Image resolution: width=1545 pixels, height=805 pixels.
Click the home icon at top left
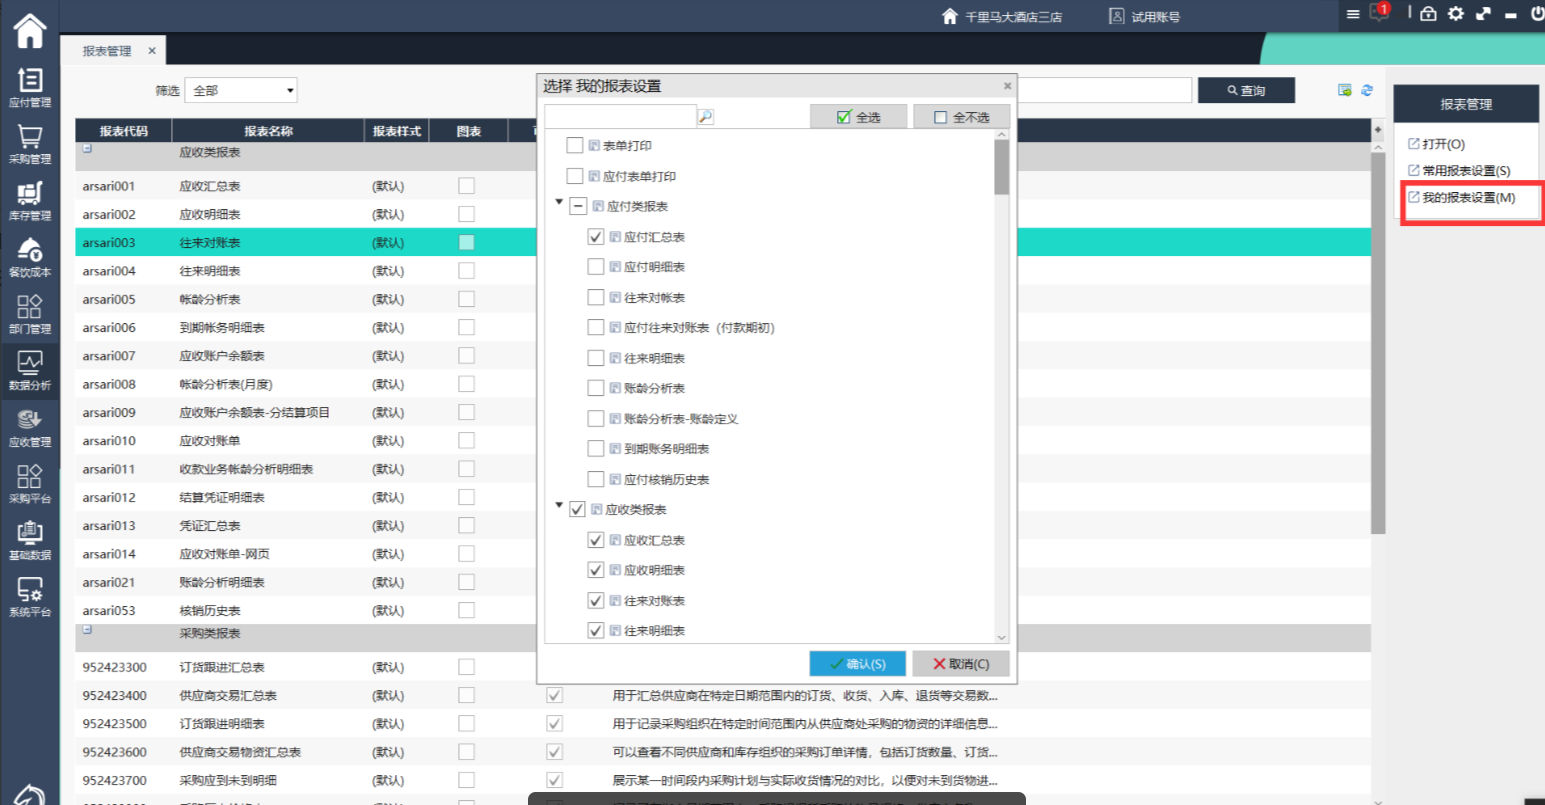coord(29,31)
